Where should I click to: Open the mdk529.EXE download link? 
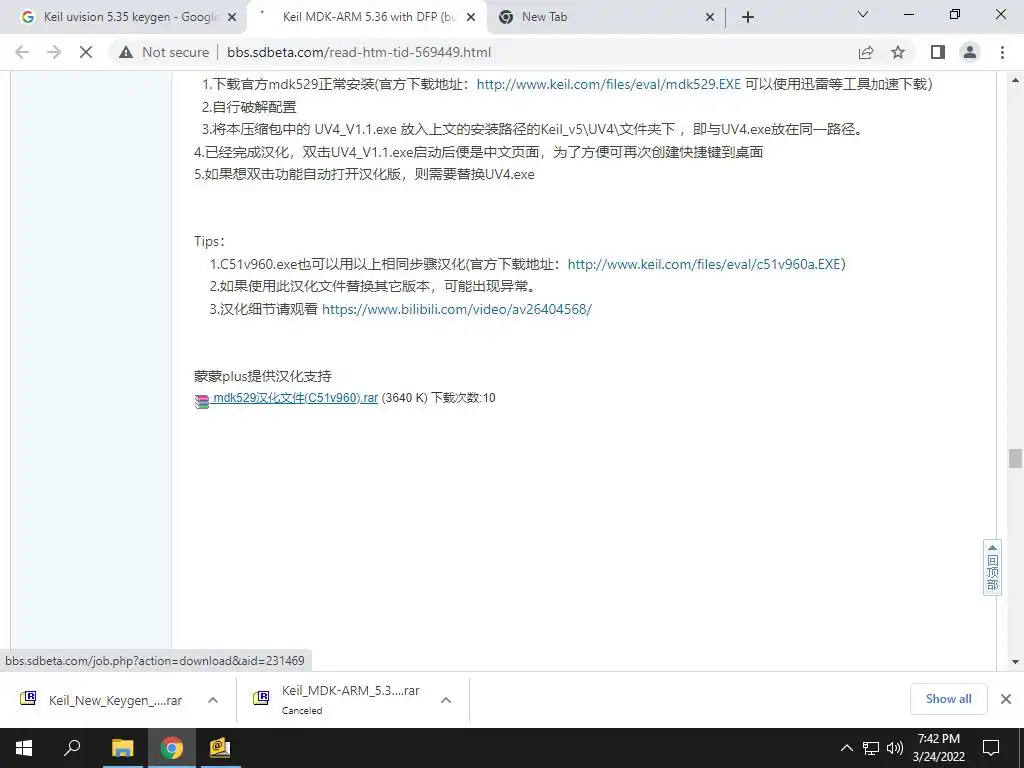pos(609,84)
